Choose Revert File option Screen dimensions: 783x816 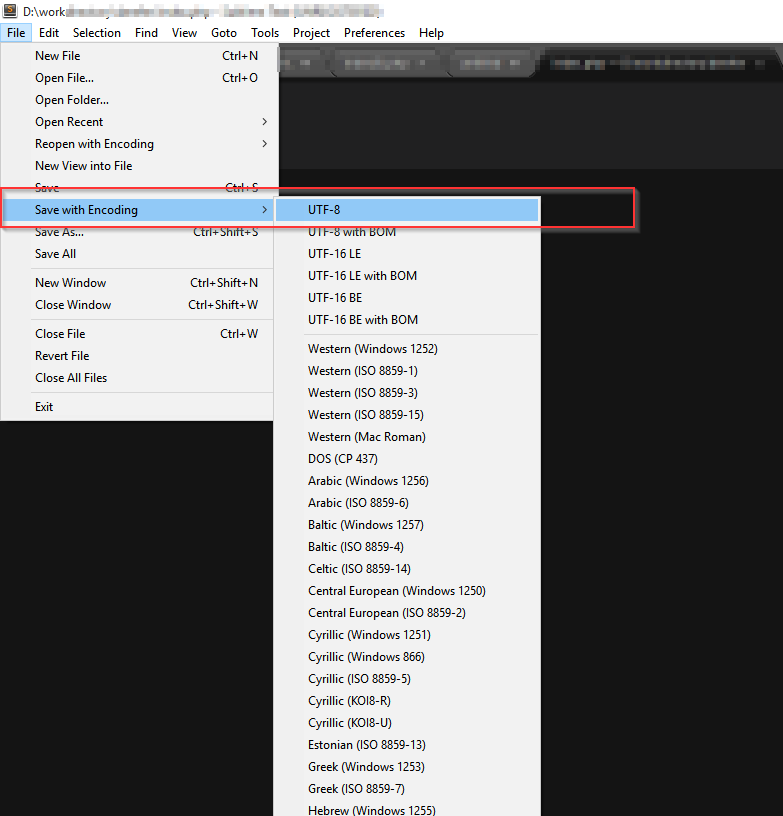tap(62, 356)
